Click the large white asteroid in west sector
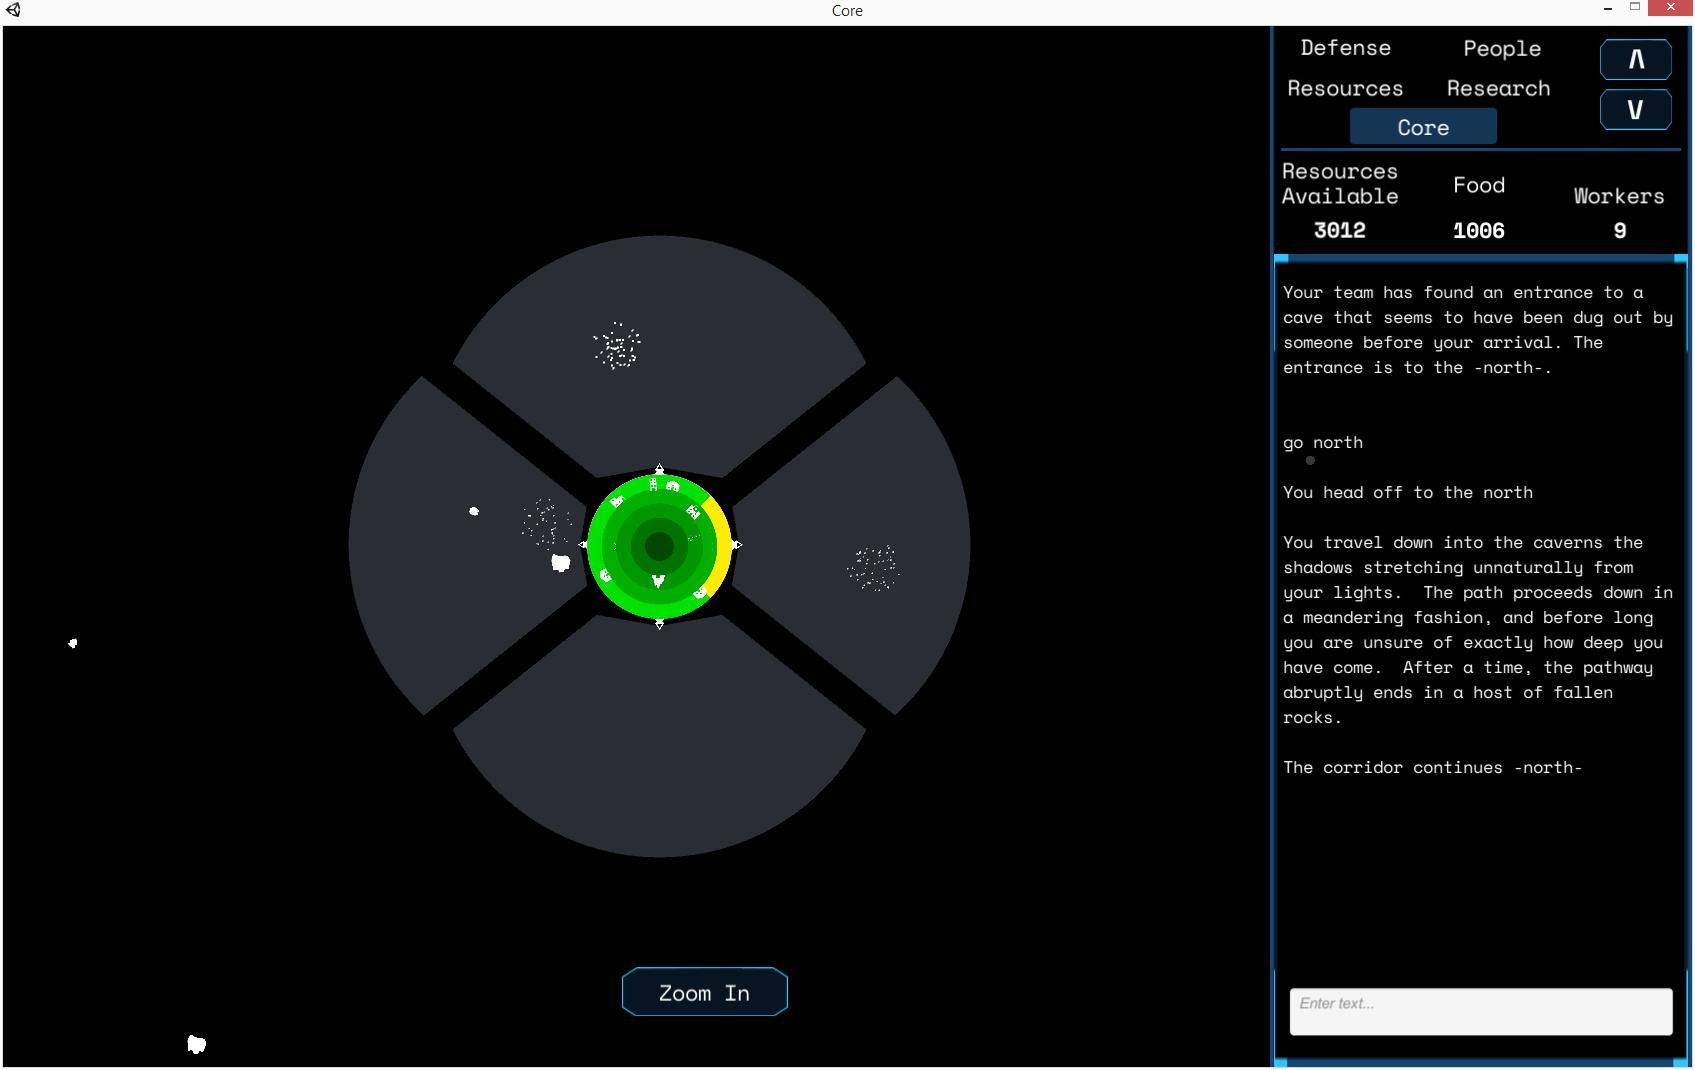The image size is (1695, 1070). (x=561, y=563)
